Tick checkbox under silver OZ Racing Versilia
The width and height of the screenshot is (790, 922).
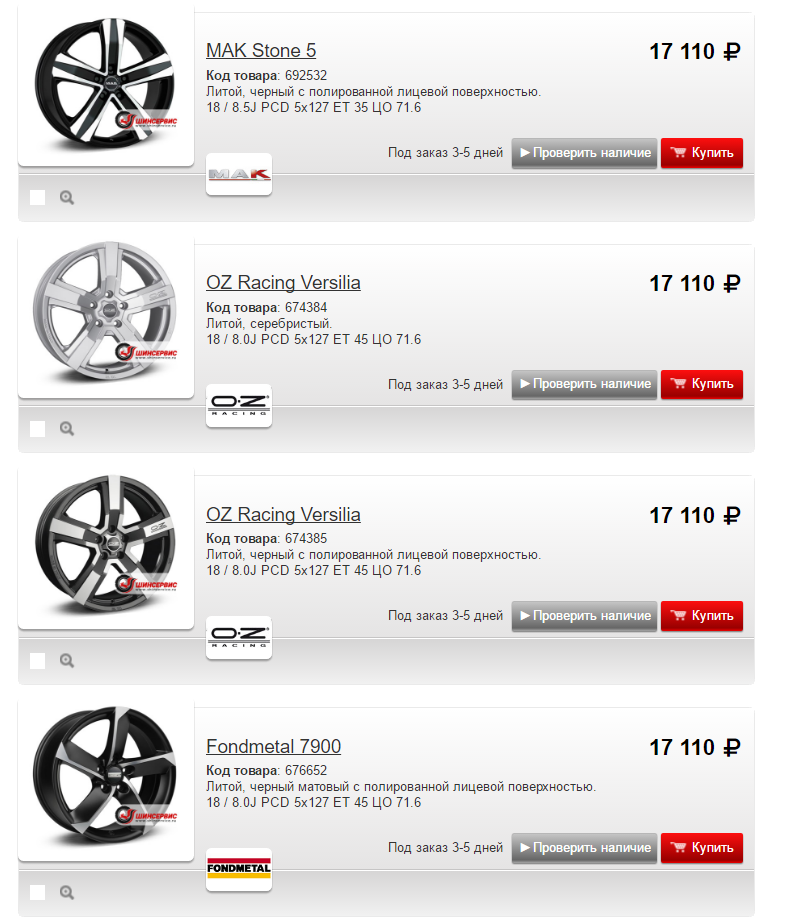click(x=38, y=429)
